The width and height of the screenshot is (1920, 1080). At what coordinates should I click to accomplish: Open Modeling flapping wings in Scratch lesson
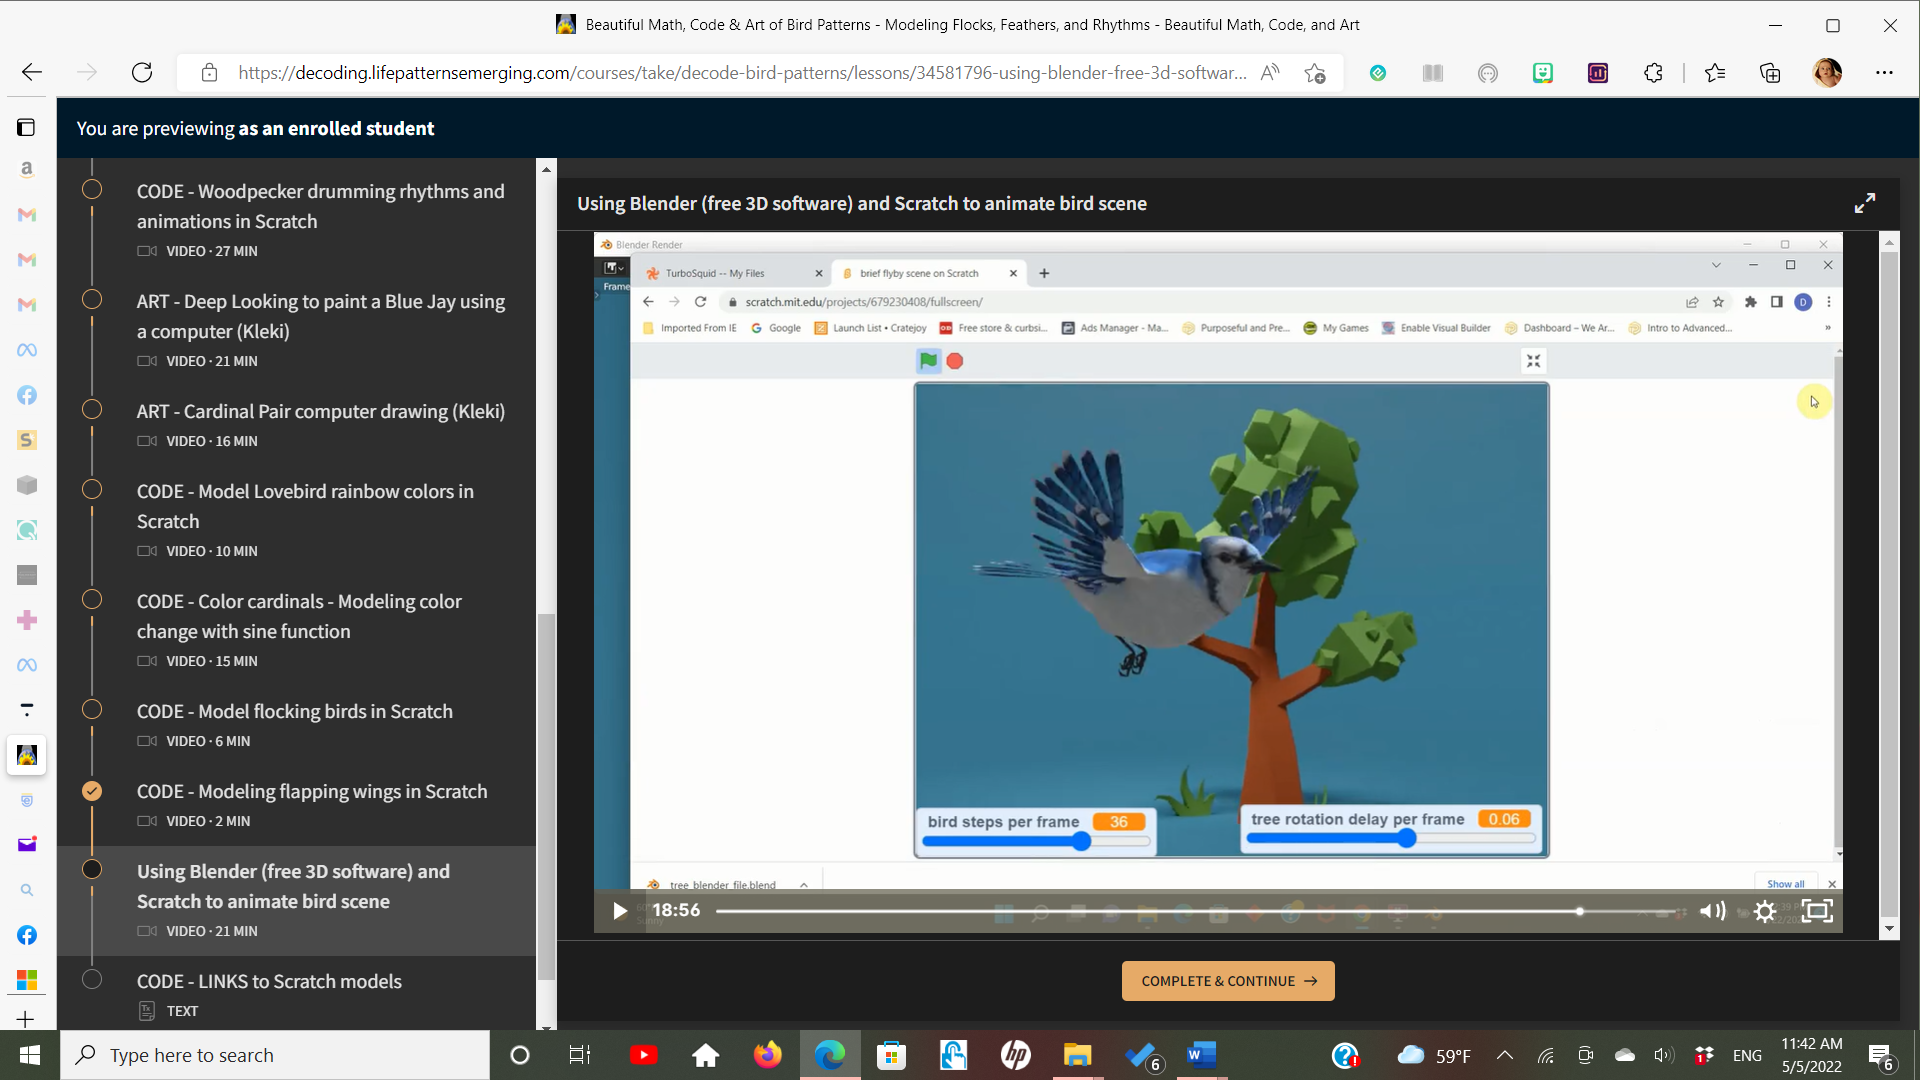pyautogui.click(x=312, y=791)
